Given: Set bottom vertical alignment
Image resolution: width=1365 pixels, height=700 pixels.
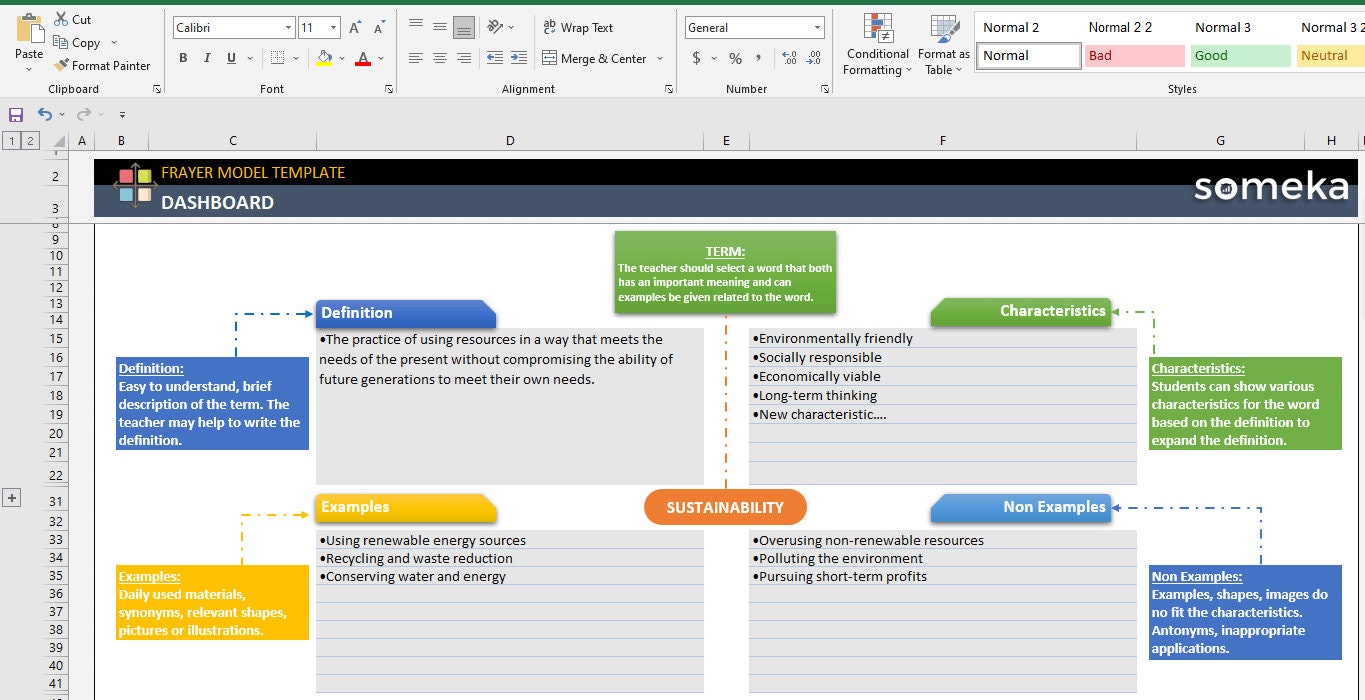Looking at the screenshot, I should coord(464,28).
